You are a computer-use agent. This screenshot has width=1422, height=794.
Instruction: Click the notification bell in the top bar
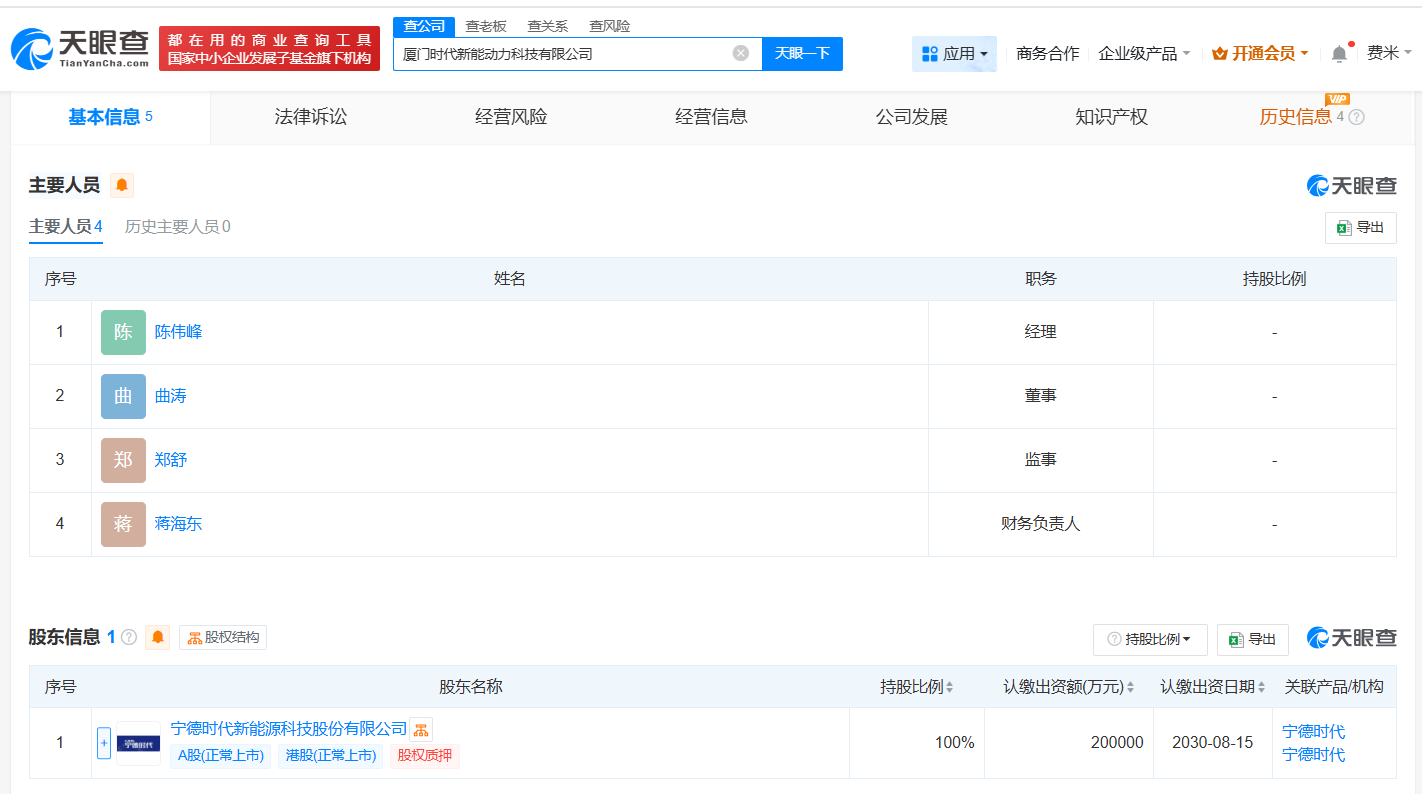pos(1338,53)
